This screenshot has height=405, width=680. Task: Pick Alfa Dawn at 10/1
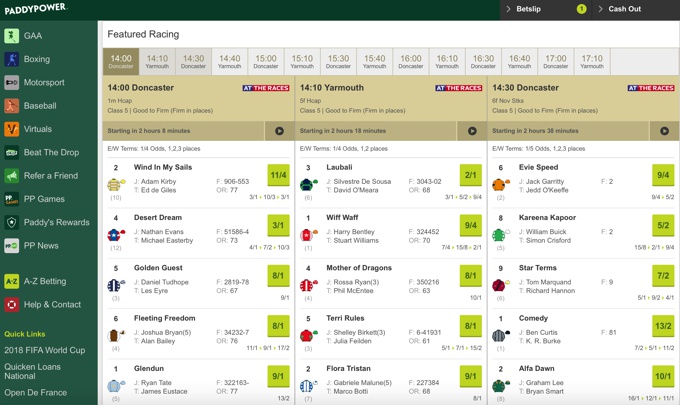(x=663, y=376)
